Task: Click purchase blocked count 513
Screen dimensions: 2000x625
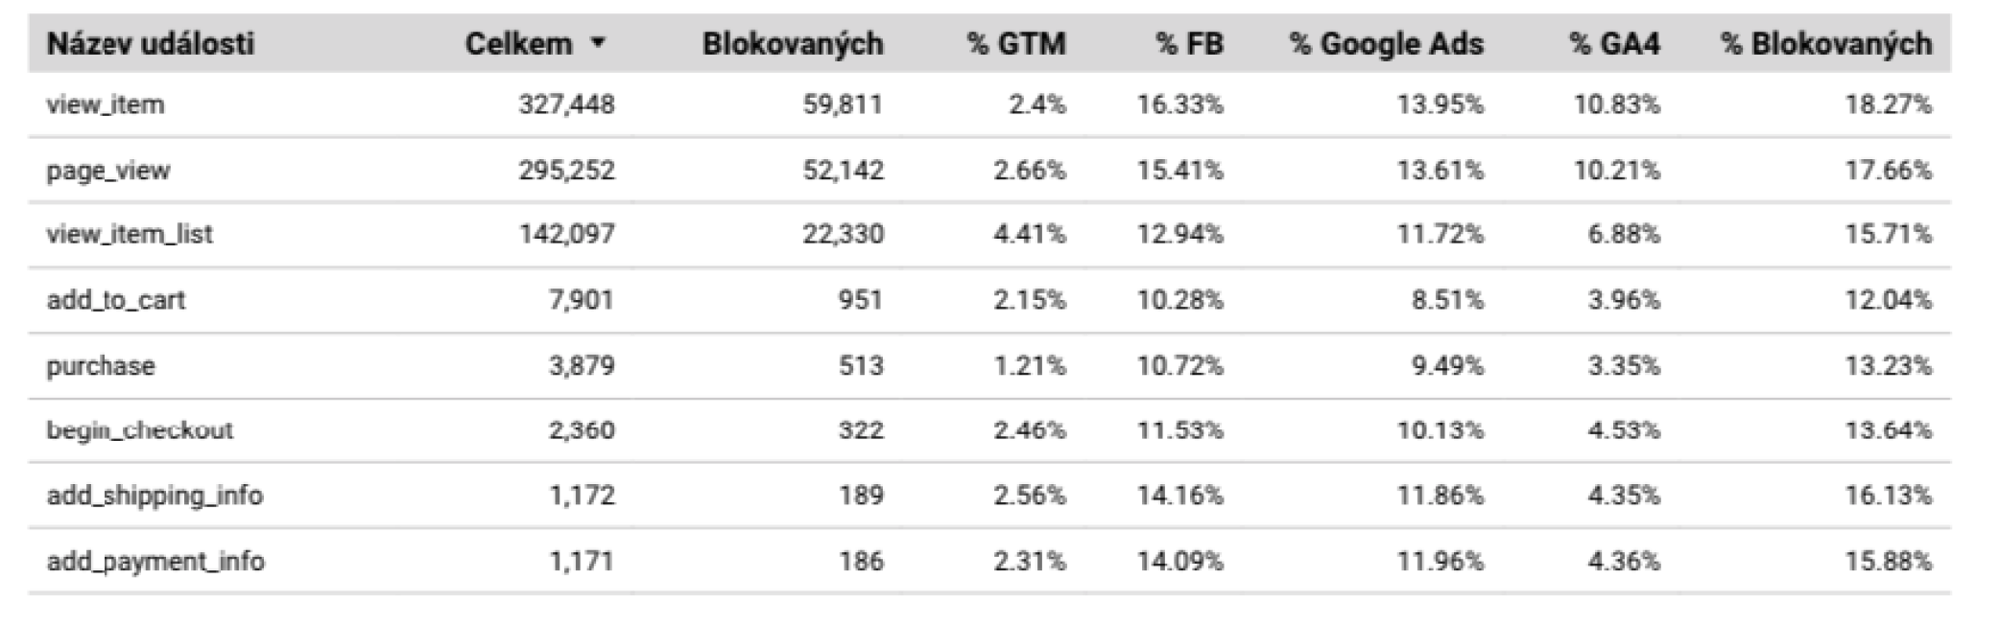Action: click(x=861, y=366)
